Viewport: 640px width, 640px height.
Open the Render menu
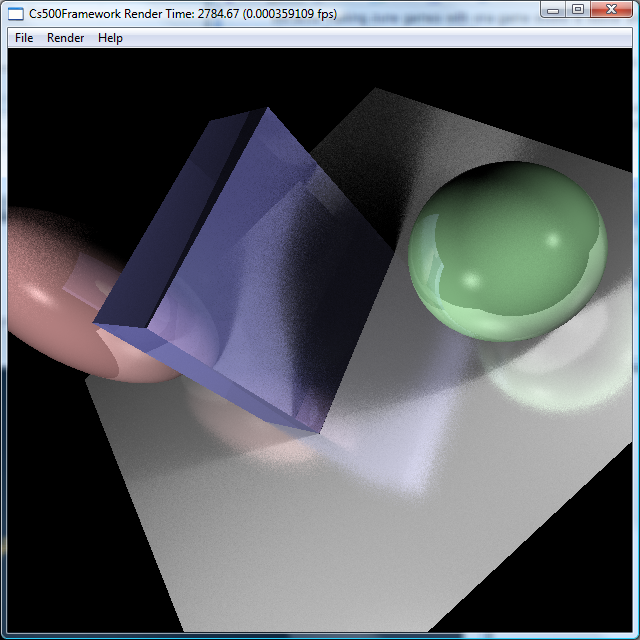[66, 38]
